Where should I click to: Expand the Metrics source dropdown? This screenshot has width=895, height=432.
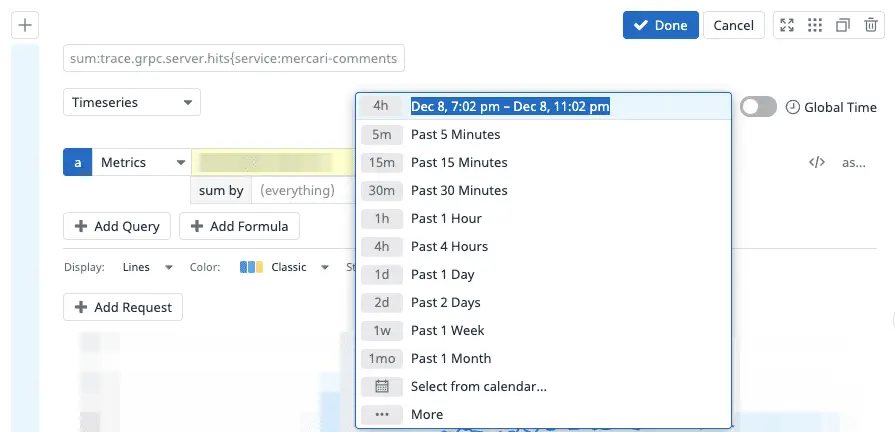[141, 162]
